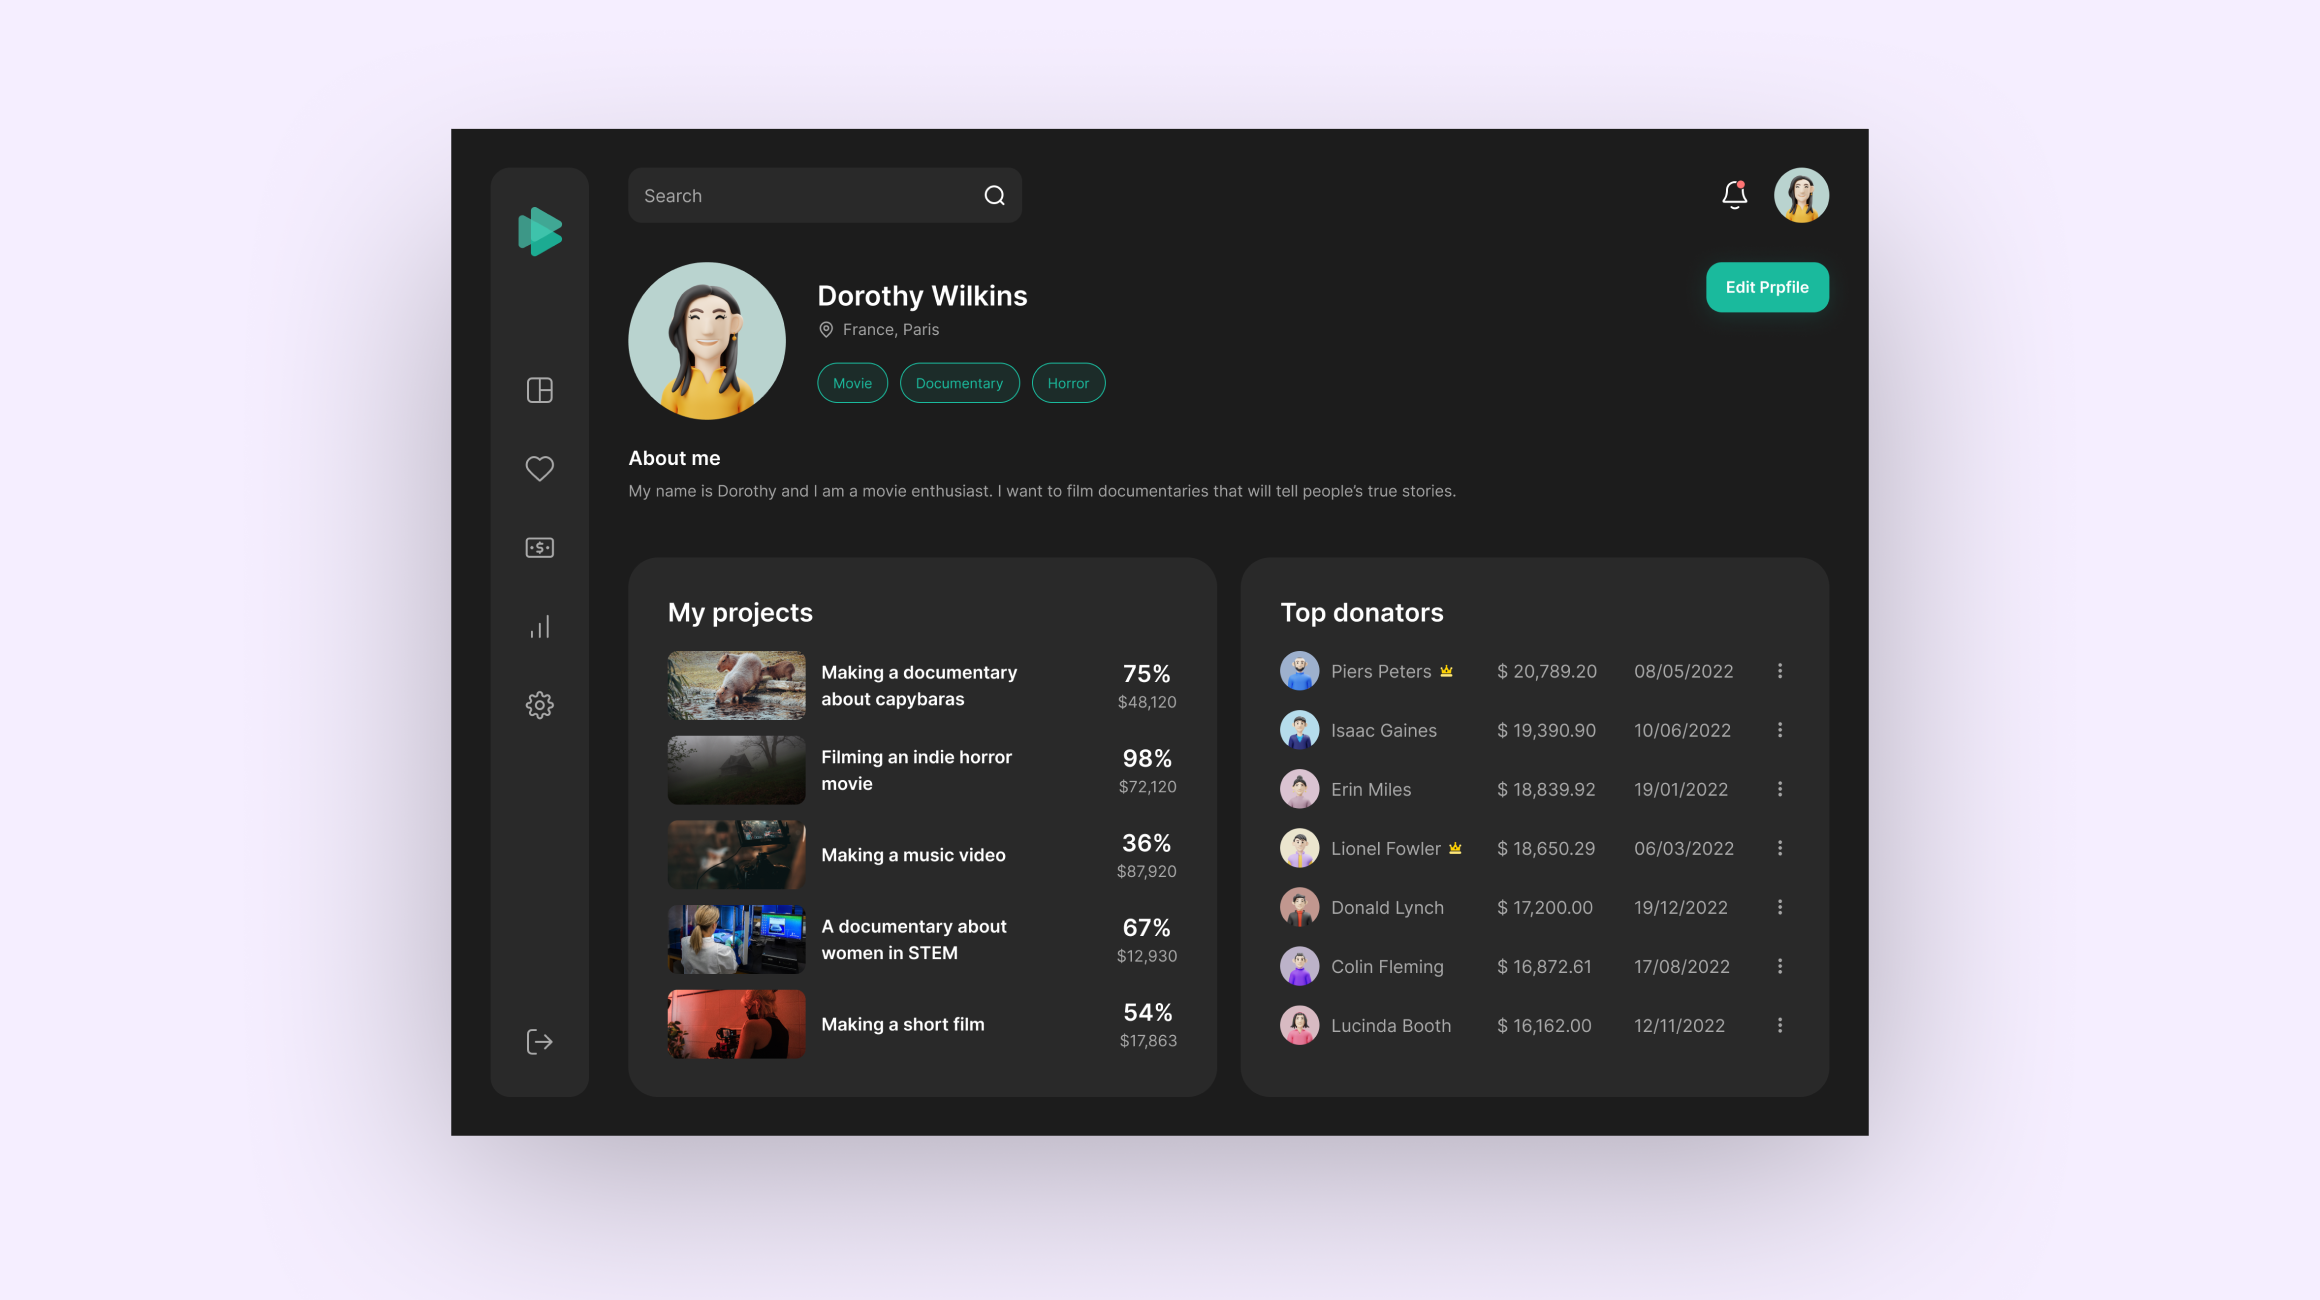Viewport: 2320px width, 1300px height.
Task: Open favorites via the heart icon
Action: tap(539, 468)
